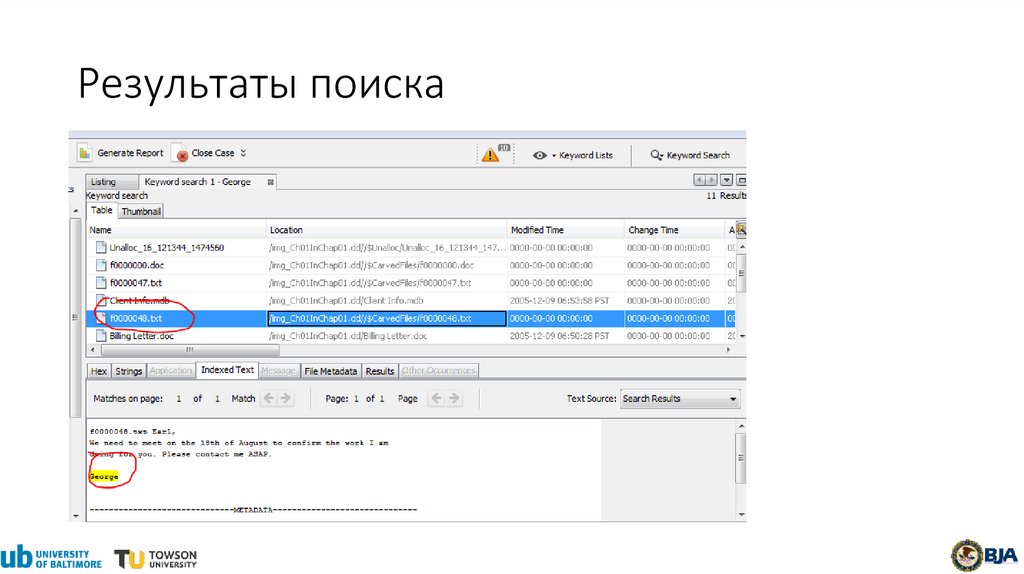The width and height of the screenshot is (1024, 574).
Task: Click the file icon beside f0000000.doc
Action: (101, 265)
